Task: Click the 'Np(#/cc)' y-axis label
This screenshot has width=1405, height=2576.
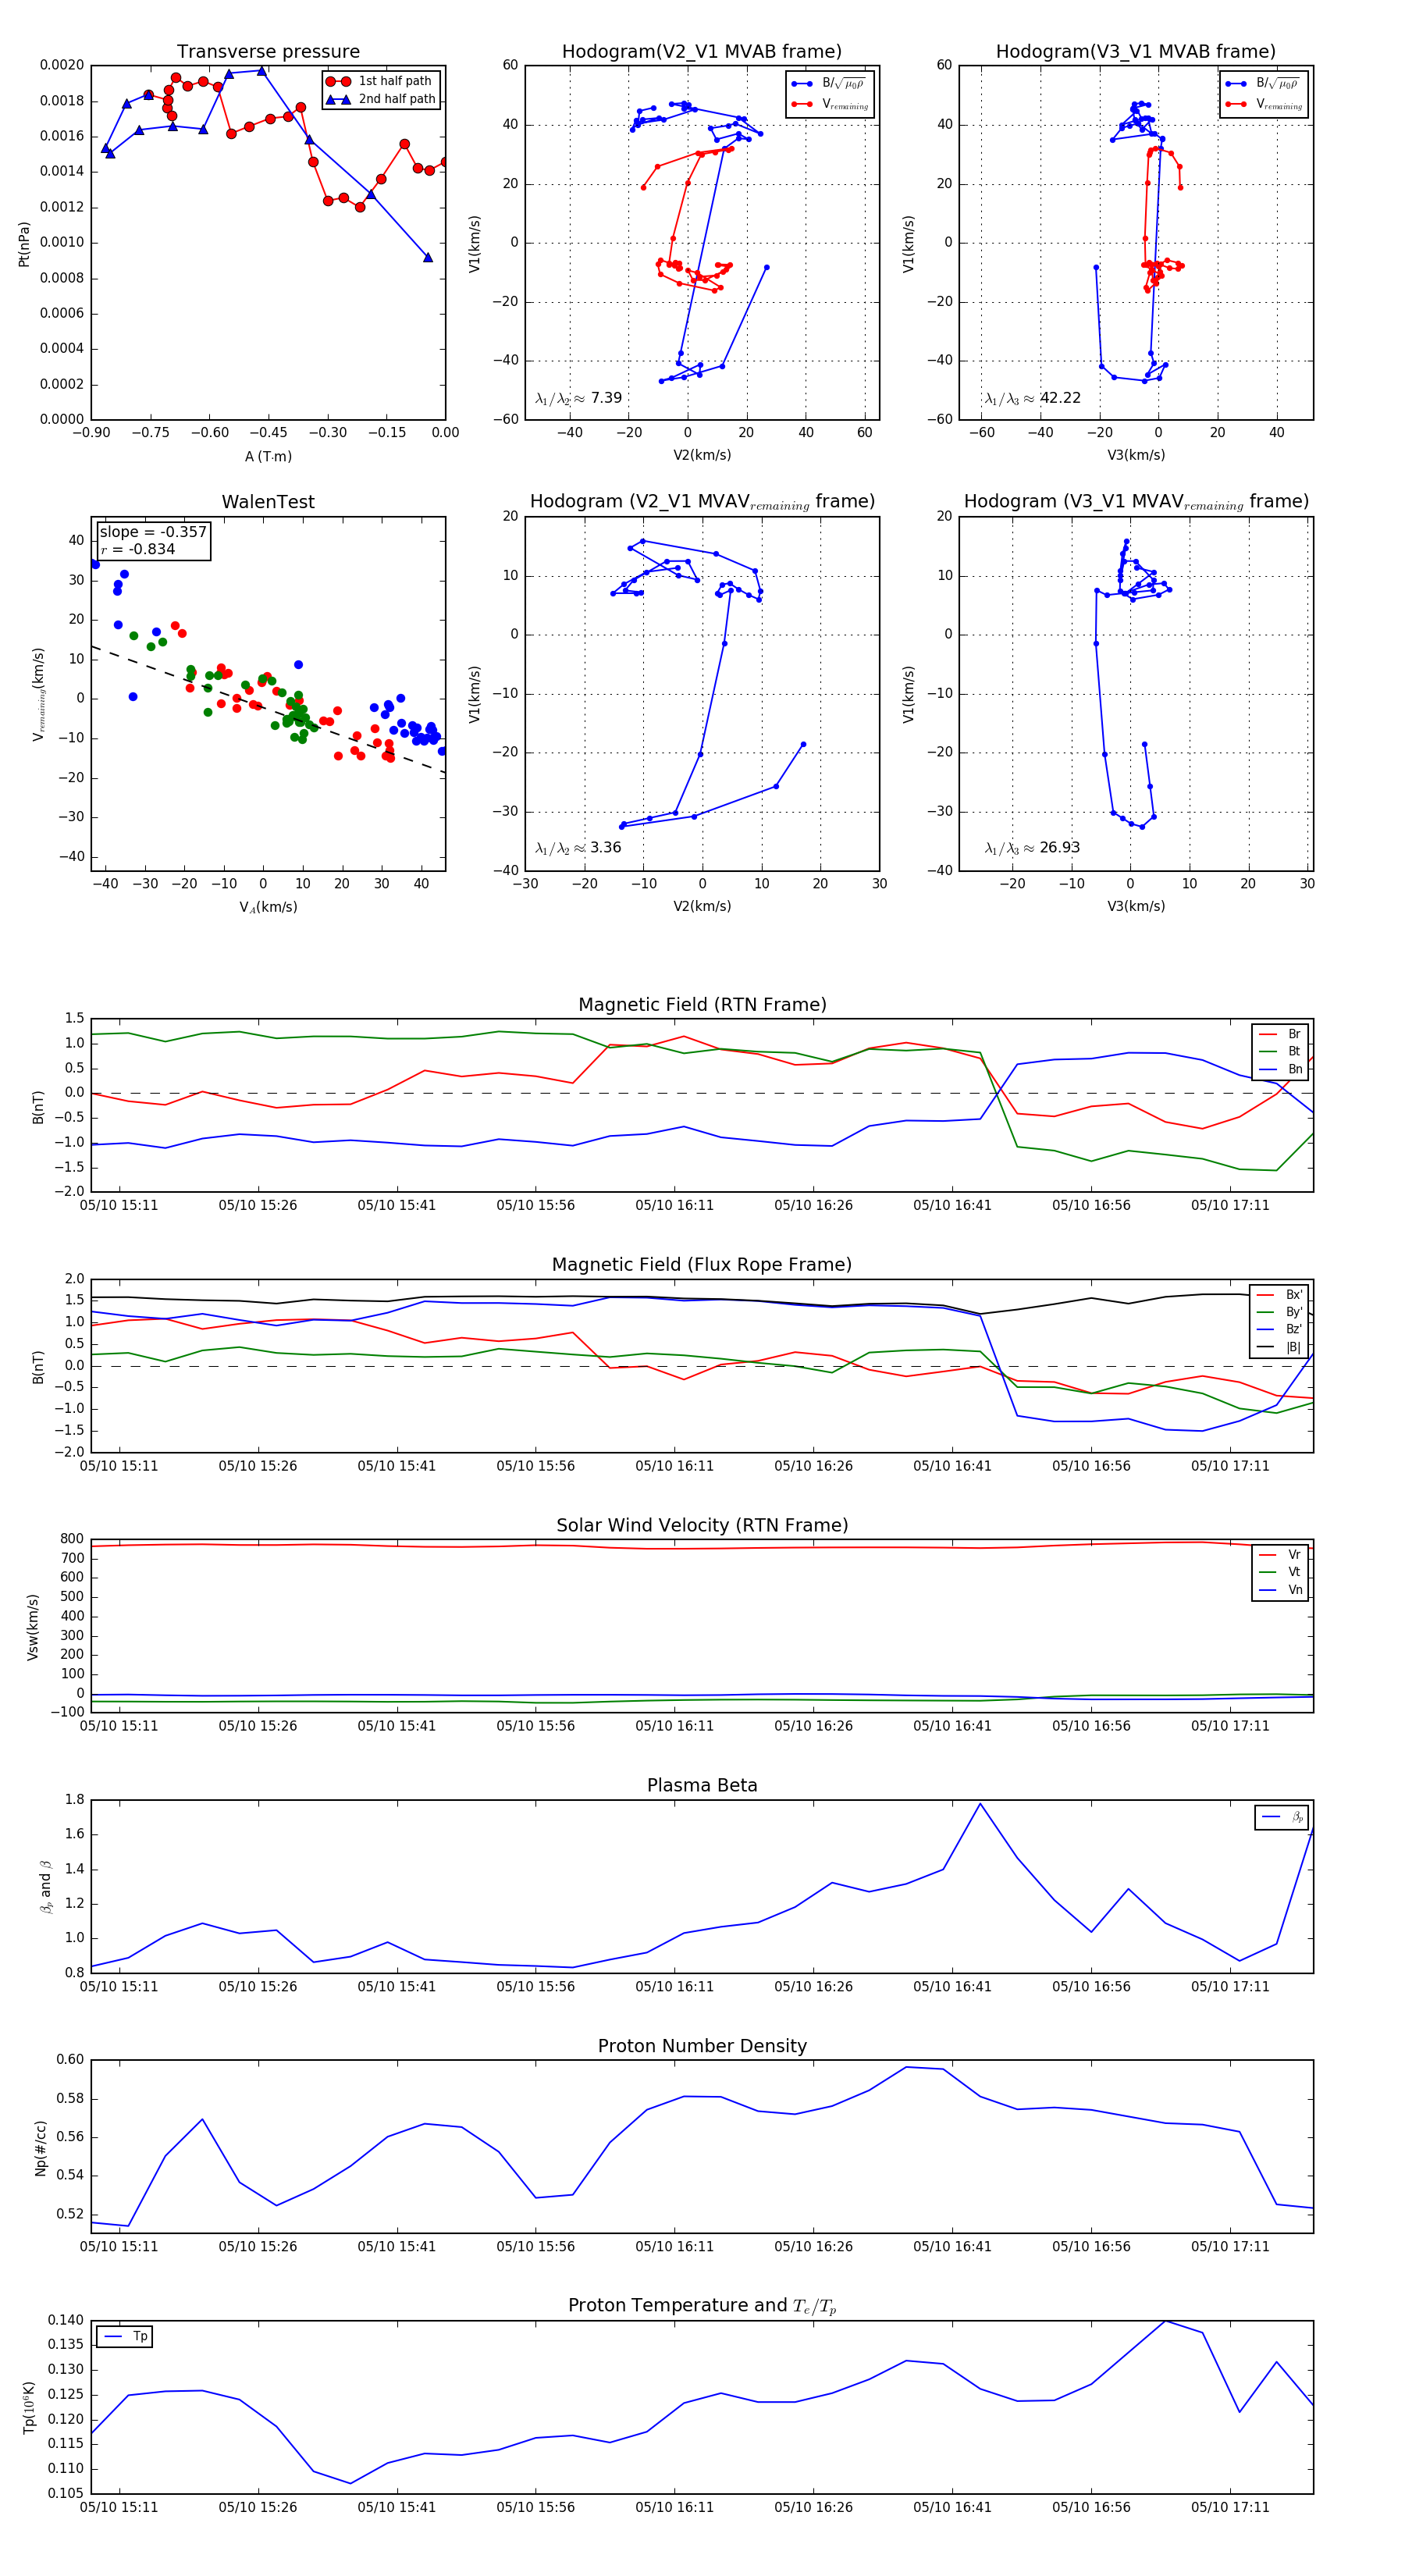Action: point(41,2148)
